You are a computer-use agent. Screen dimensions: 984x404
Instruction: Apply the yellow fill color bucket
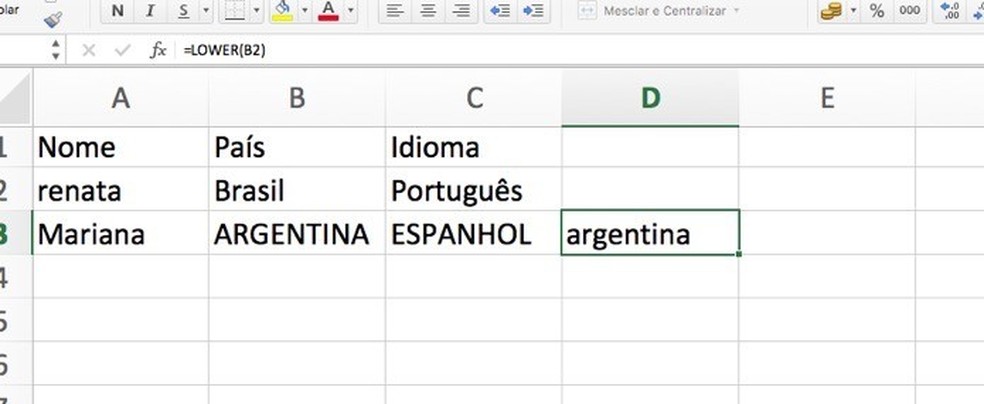282,11
